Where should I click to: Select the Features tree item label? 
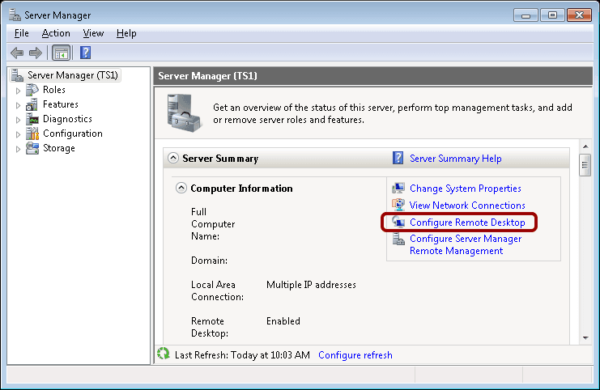pyautogui.click(x=60, y=104)
